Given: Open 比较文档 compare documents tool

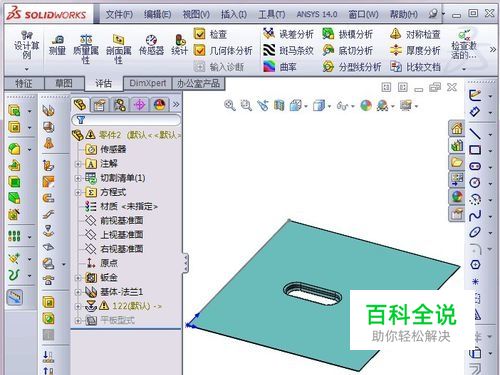Looking at the screenshot, I should tap(415, 67).
